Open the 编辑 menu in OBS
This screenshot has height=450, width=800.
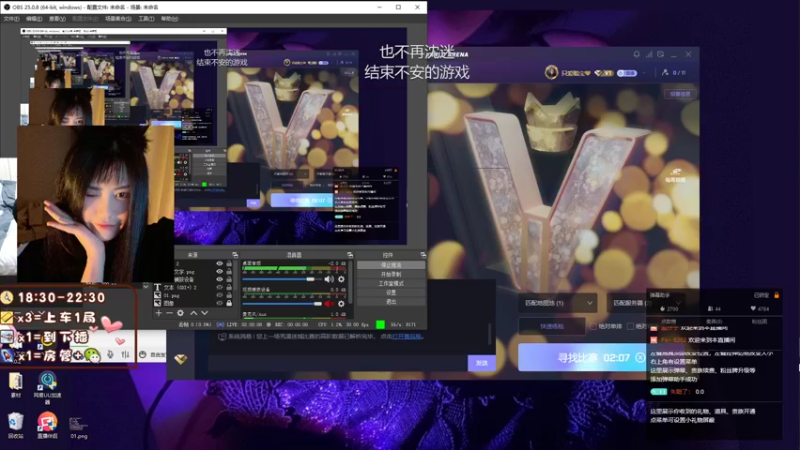[x=34, y=19]
